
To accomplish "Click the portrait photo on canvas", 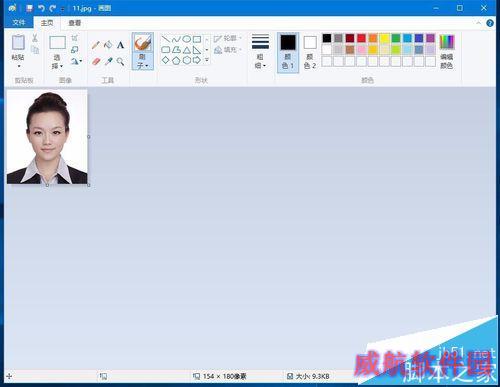I will (47, 137).
